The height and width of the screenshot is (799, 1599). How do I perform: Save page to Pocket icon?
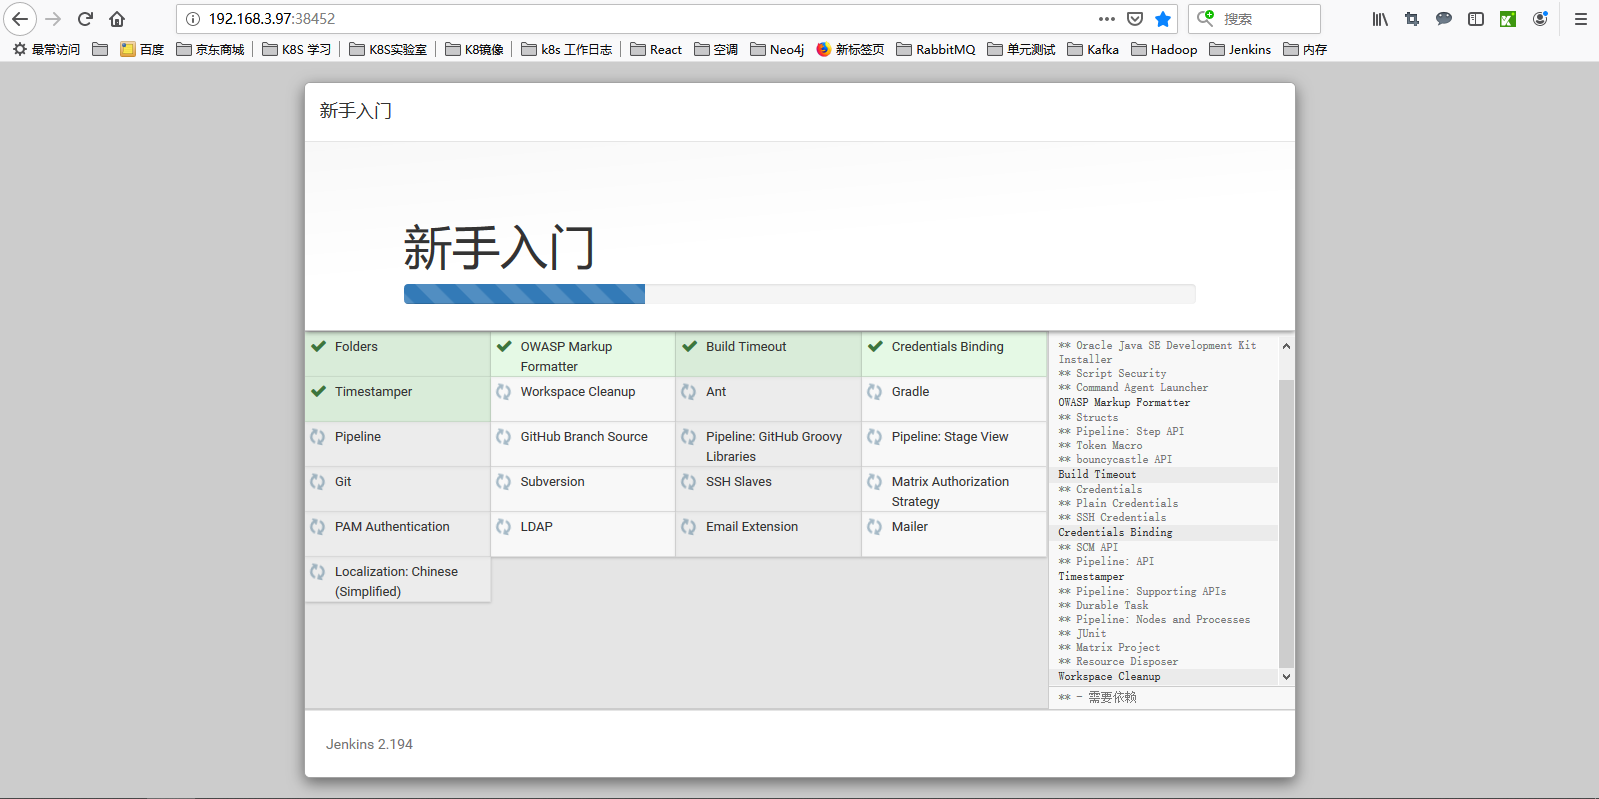(x=1134, y=19)
